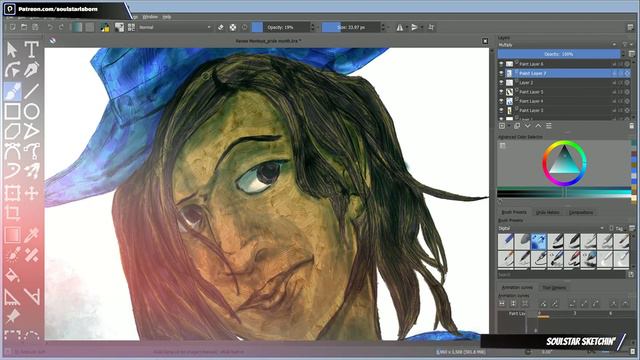Toggle preserve alpha in toolbar
The height and width of the screenshot is (360, 640).
[x=233, y=27]
